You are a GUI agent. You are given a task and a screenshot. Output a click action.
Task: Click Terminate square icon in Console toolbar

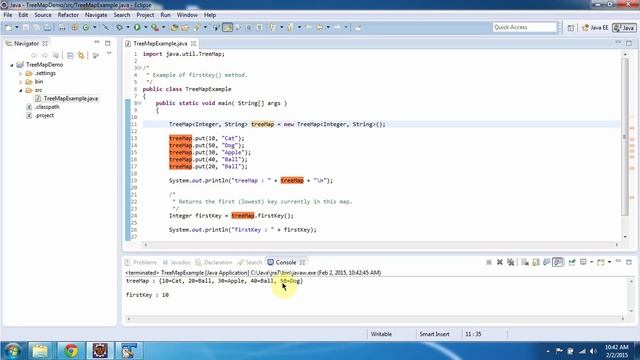(x=489, y=262)
